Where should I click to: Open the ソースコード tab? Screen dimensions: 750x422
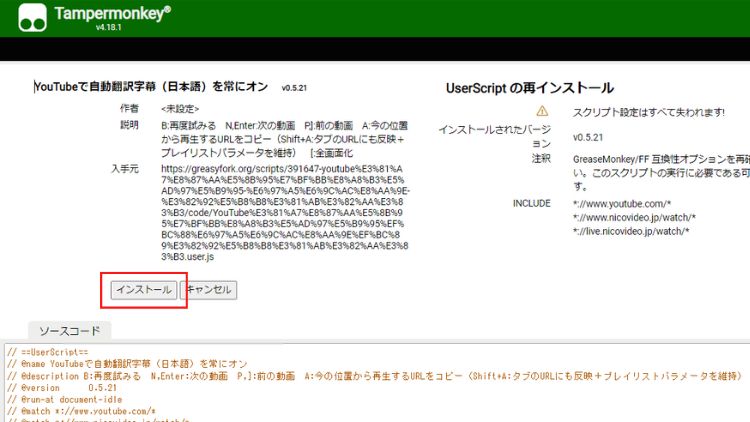[x=70, y=331]
